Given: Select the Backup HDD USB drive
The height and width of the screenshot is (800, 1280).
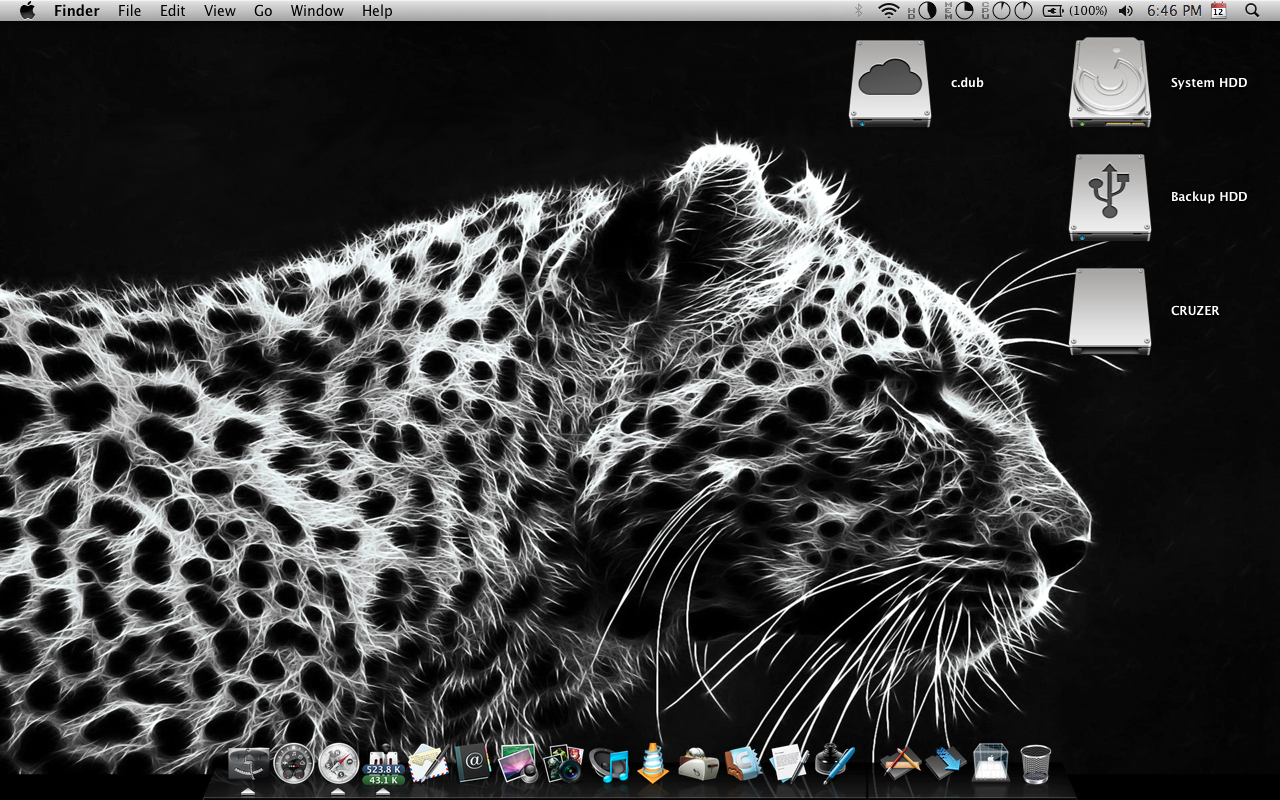Looking at the screenshot, I should [1109, 197].
